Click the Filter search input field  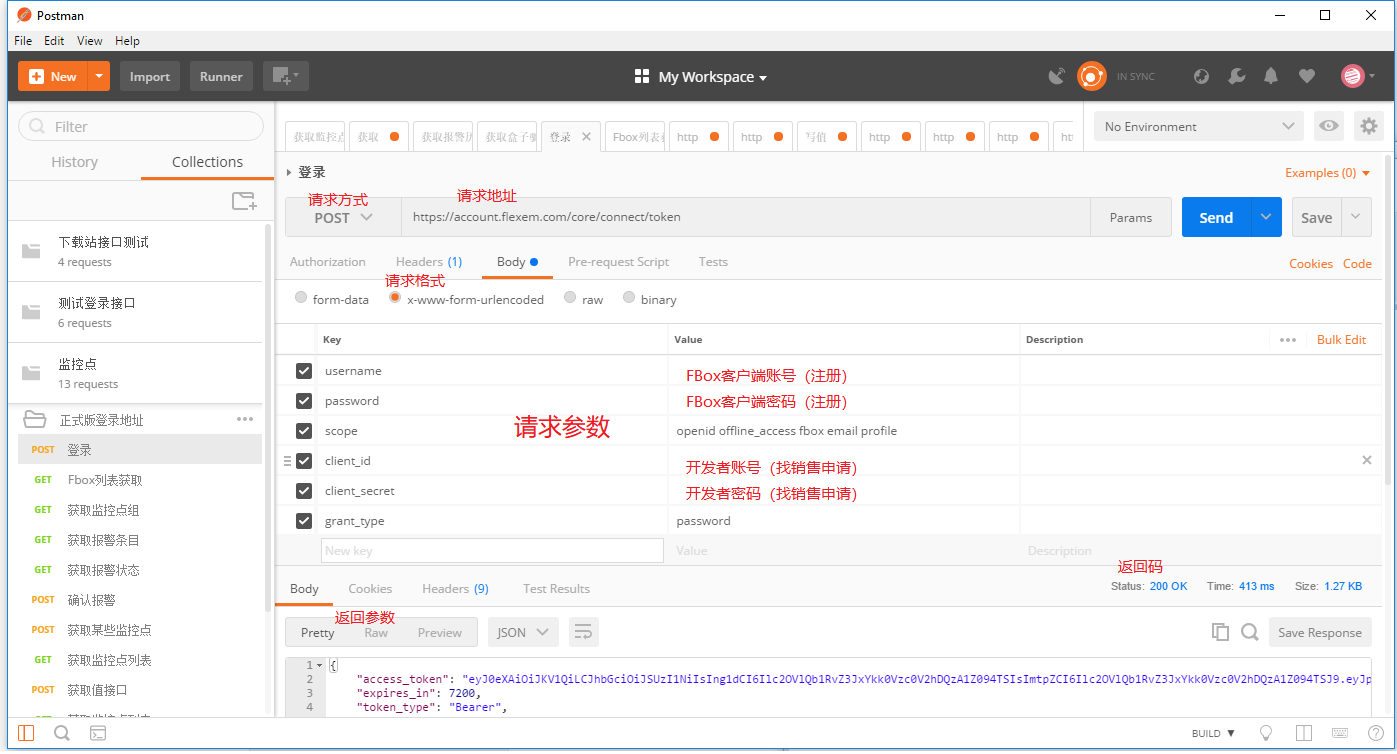coord(141,127)
